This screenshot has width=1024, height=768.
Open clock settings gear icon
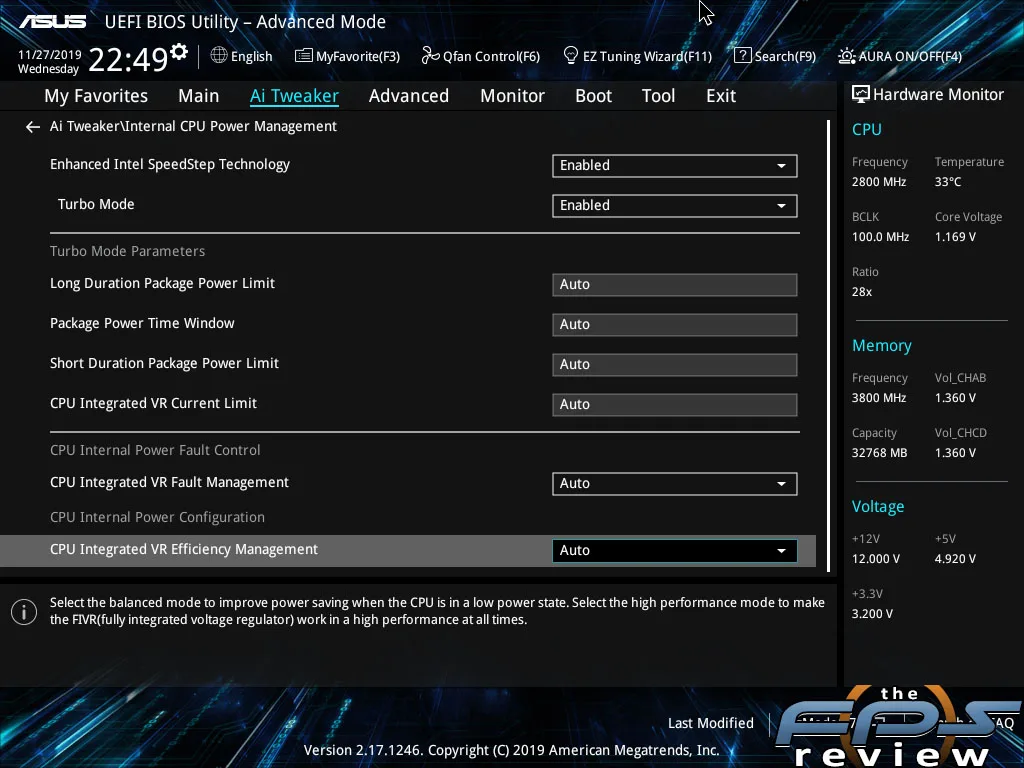[x=179, y=51]
